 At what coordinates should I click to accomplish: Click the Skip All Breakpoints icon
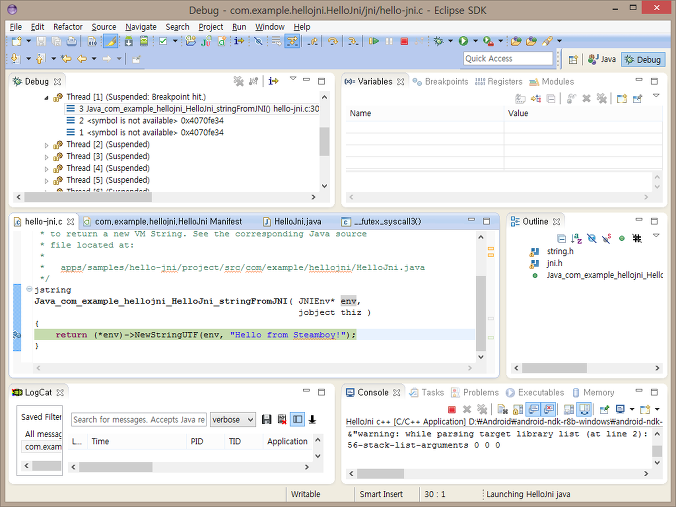point(258,41)
